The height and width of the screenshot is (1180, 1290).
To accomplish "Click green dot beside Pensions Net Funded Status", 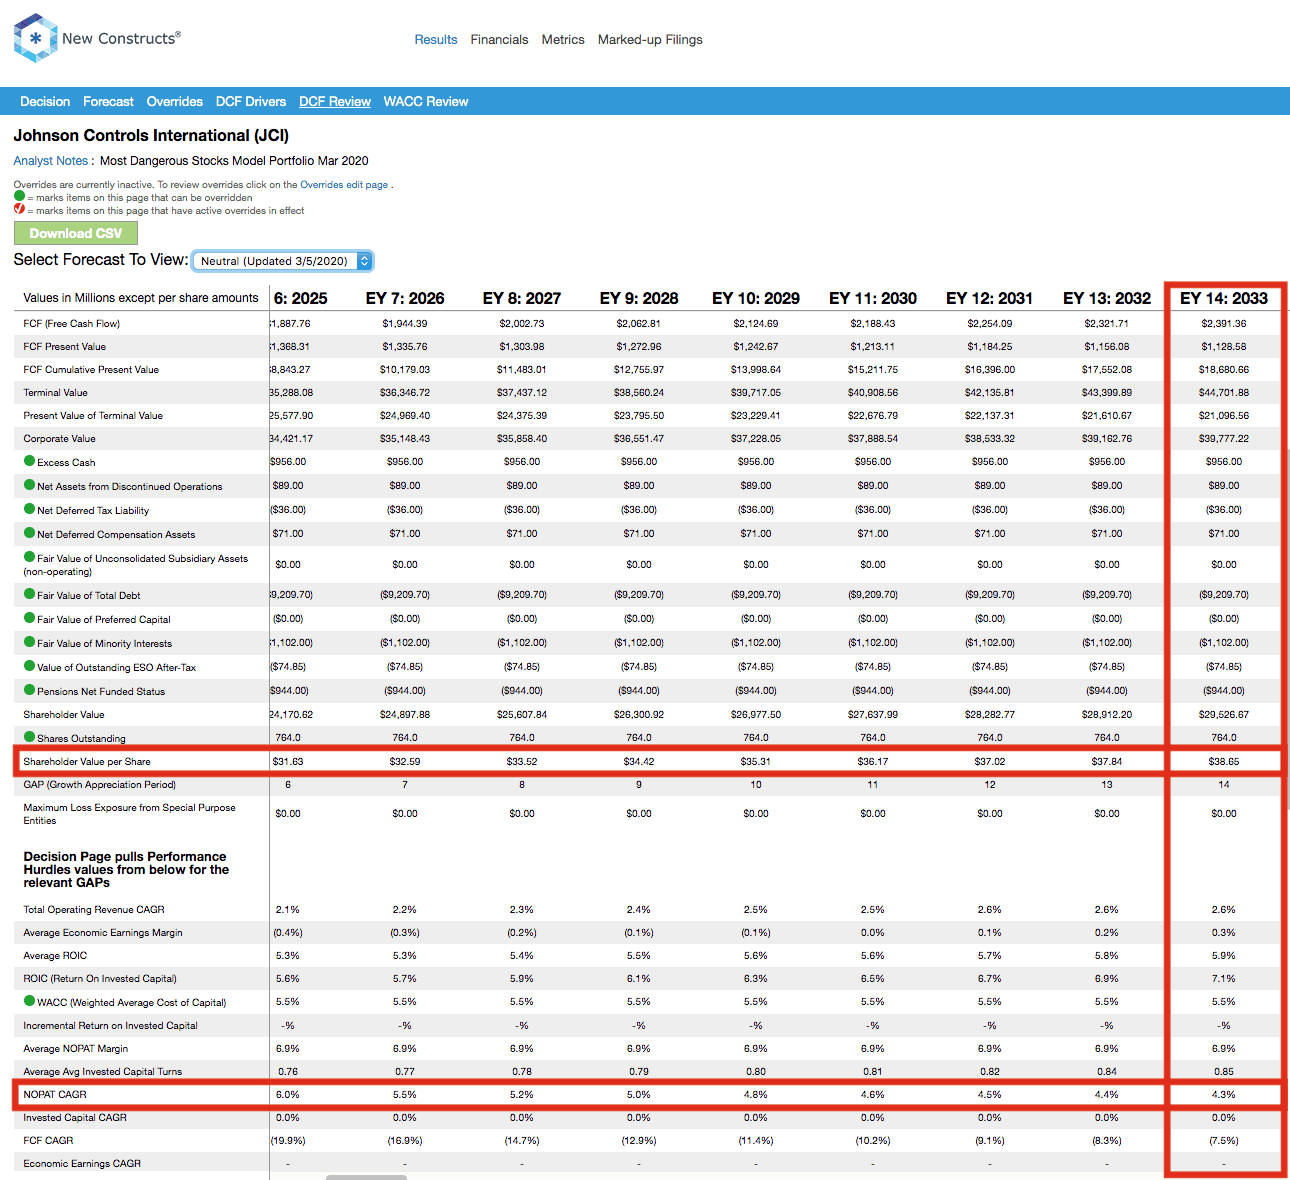I will pos(29,690).
